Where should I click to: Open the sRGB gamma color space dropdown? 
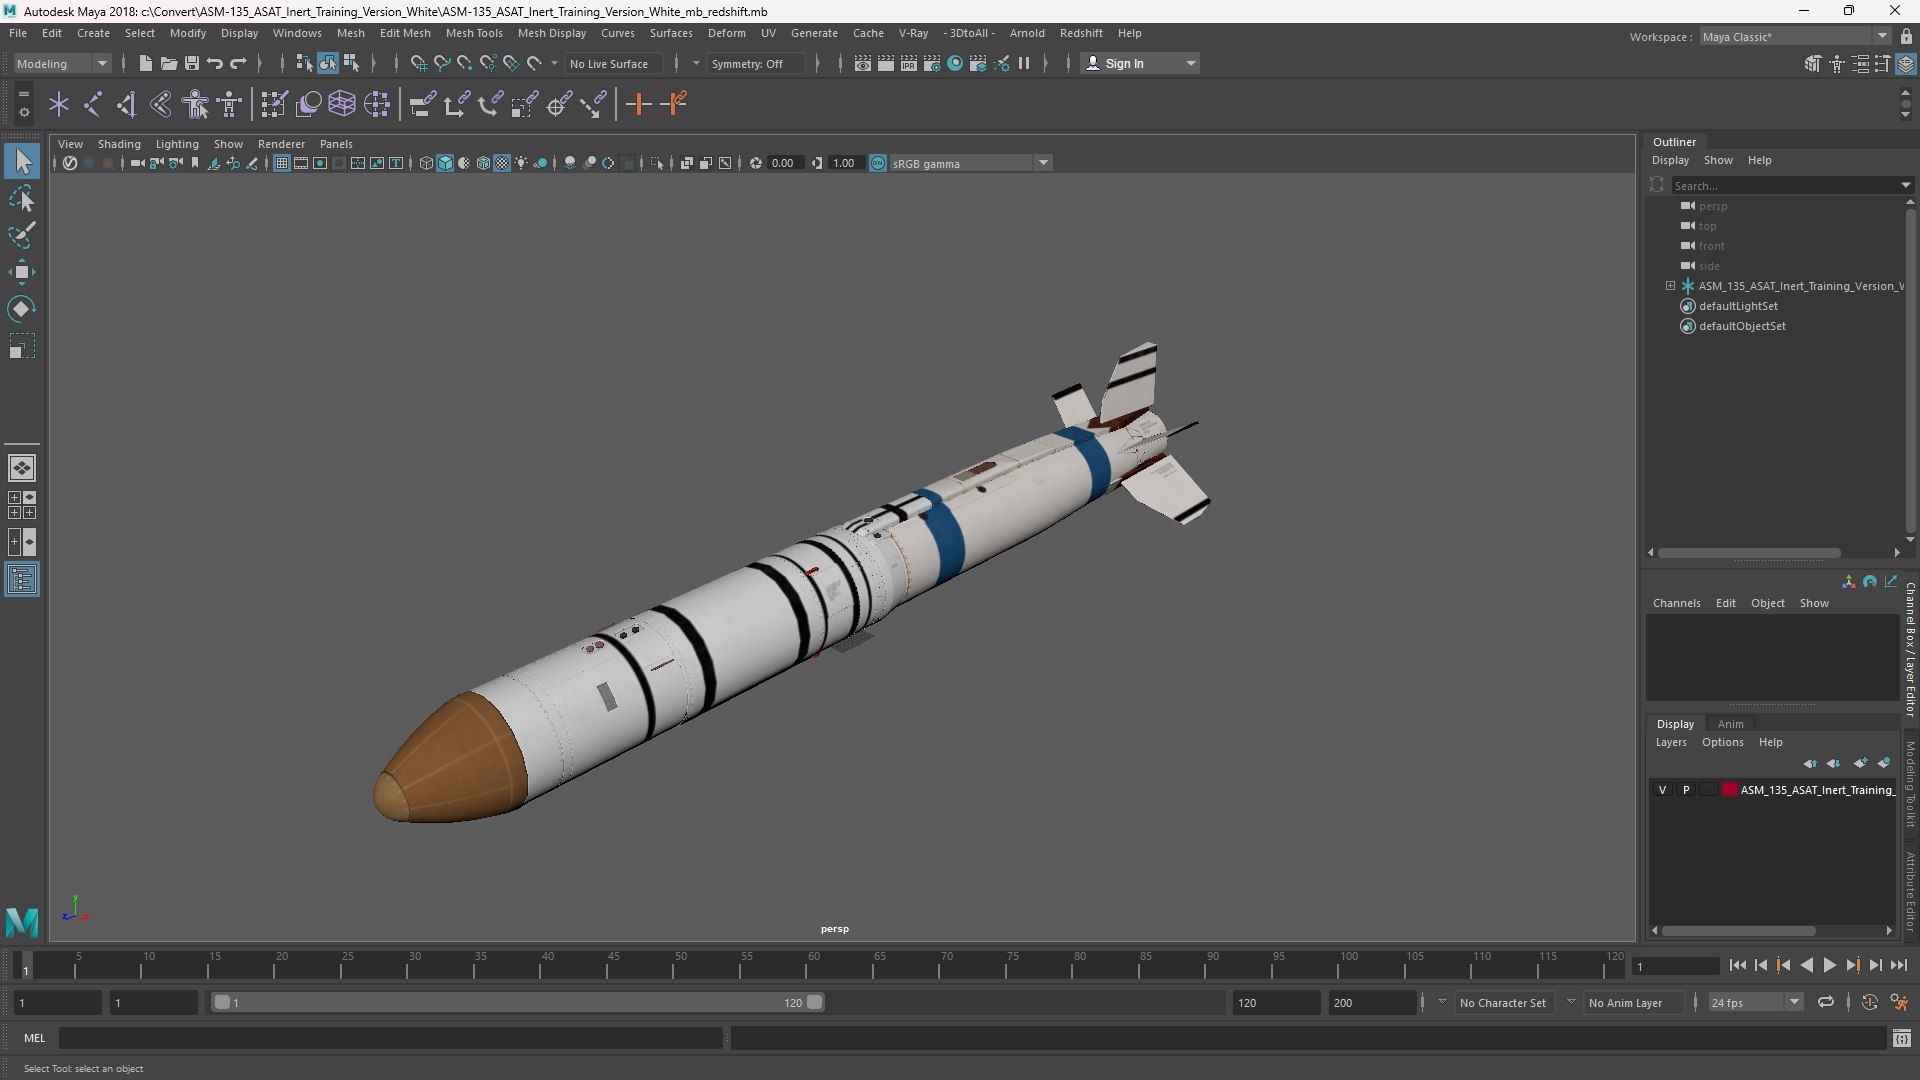[x=969, y=163]
